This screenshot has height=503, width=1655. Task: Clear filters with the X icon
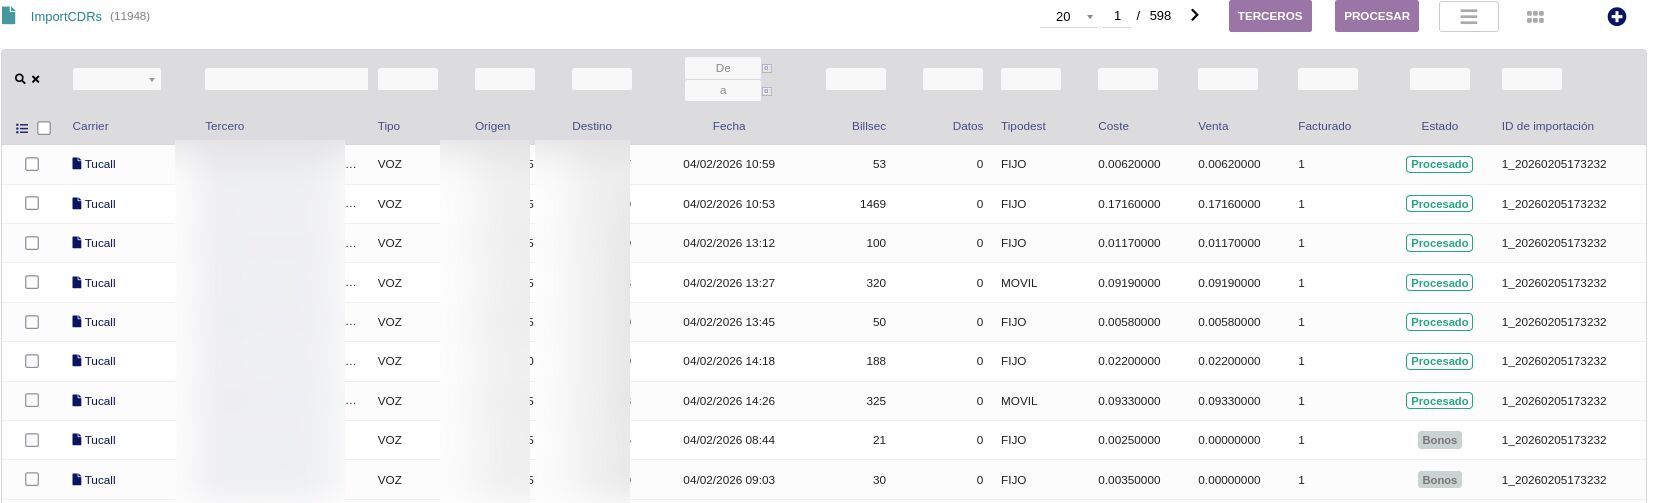point(36,79)
